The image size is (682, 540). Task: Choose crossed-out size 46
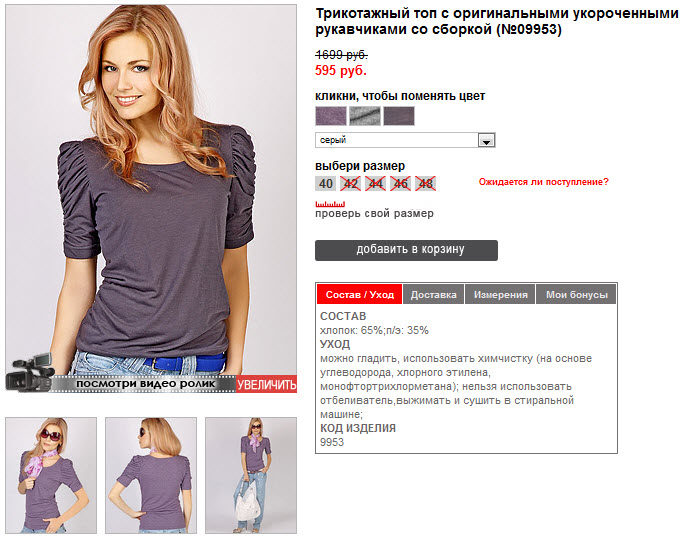[x=400, y=183]
